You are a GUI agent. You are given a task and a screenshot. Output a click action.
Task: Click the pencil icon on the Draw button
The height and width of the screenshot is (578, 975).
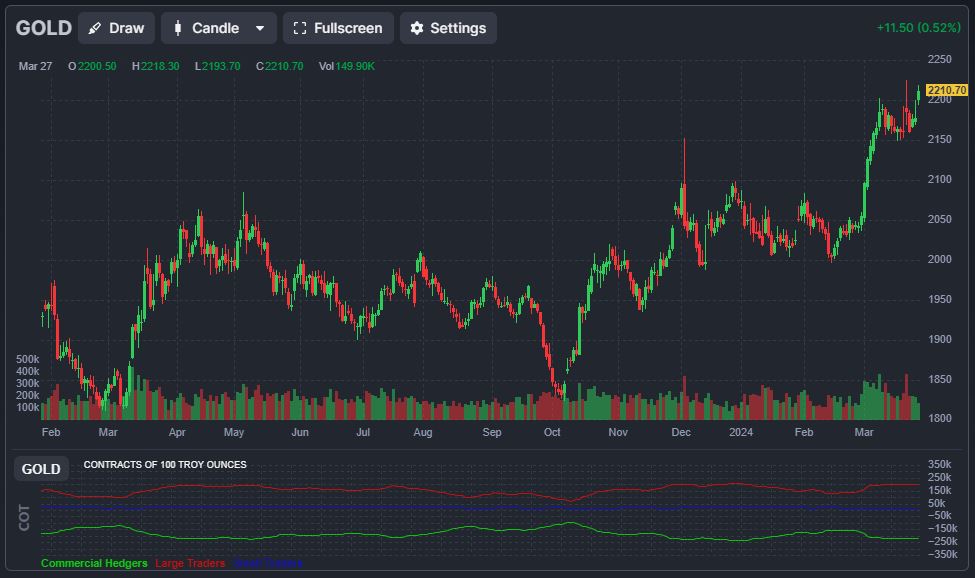[x=95, y=28]
